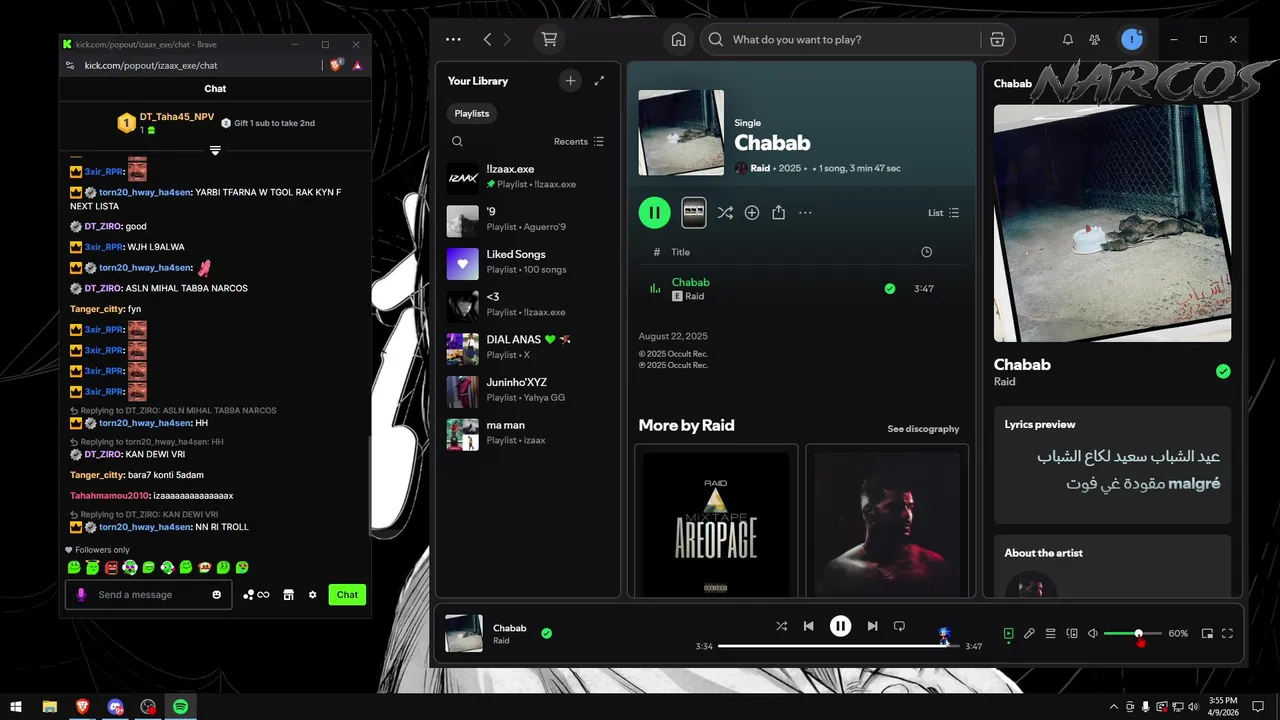Viewport: 1280px width, 720px height.
Task: Enable shuffle in the bottom player bar
Action: [x=781, y=626]
